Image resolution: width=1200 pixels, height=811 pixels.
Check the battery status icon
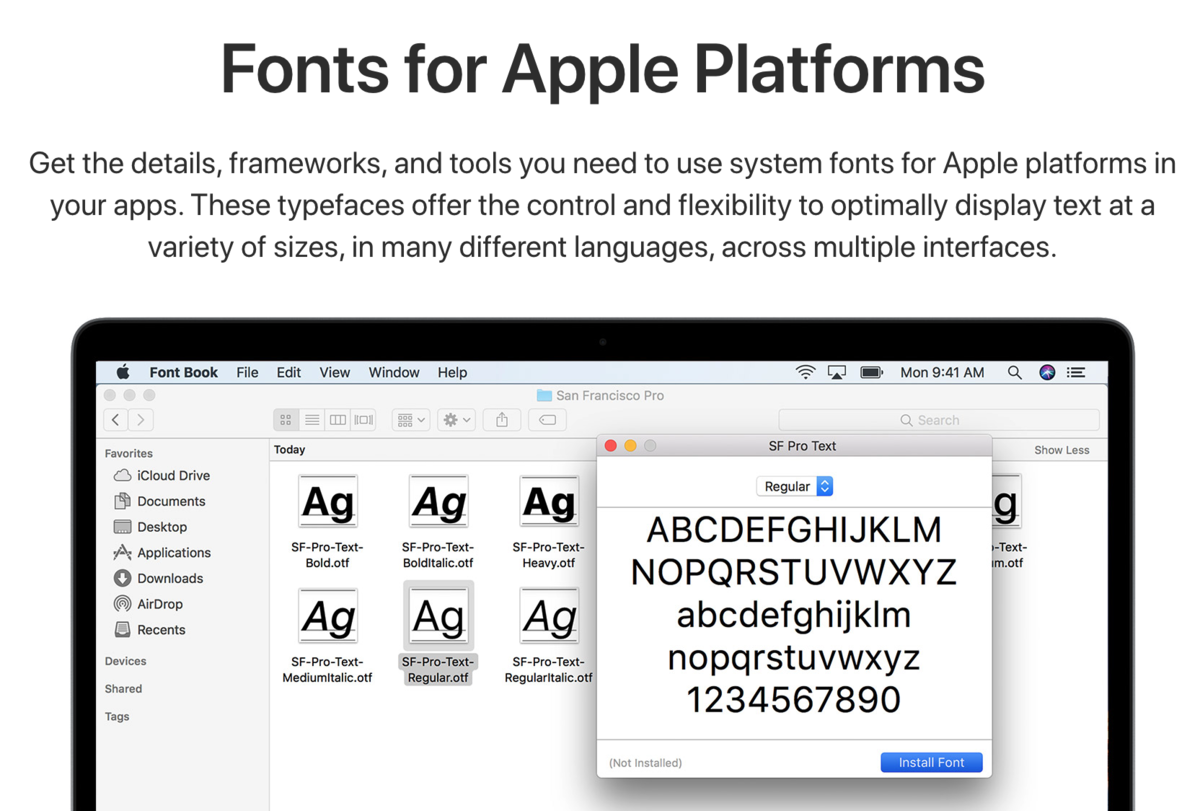click(x=872, y=372)
